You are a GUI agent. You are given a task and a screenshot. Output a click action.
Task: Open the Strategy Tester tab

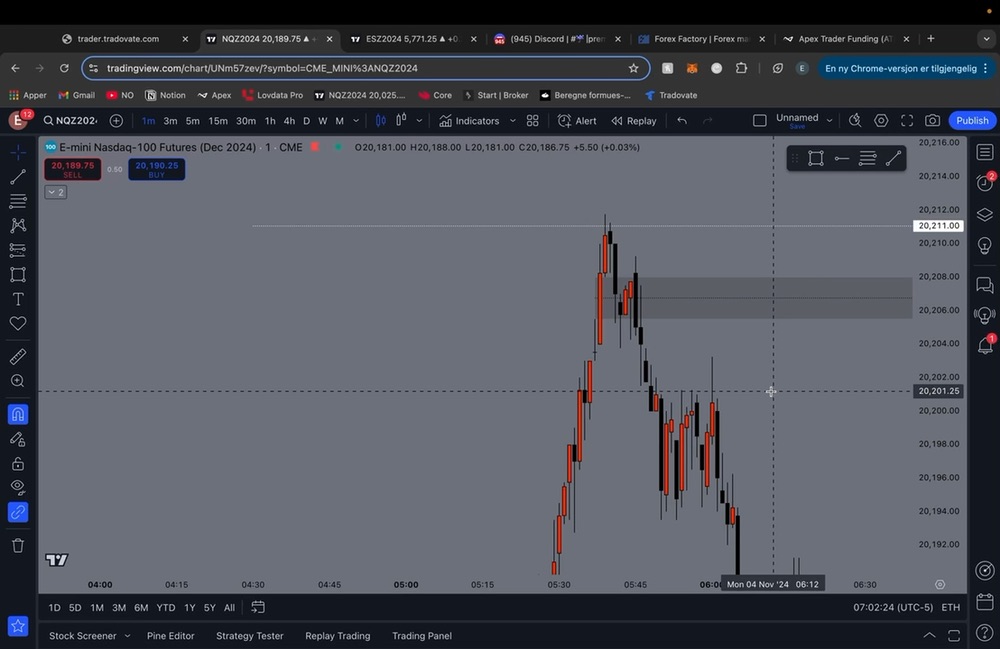pyautogui.click(x=249, y=636)
